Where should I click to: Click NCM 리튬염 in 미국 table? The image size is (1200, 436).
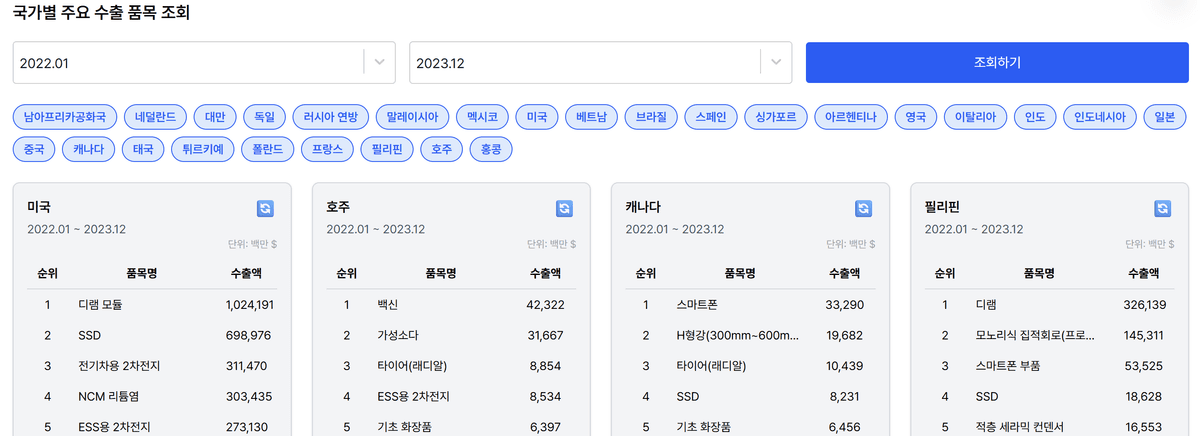coord(110,397)
